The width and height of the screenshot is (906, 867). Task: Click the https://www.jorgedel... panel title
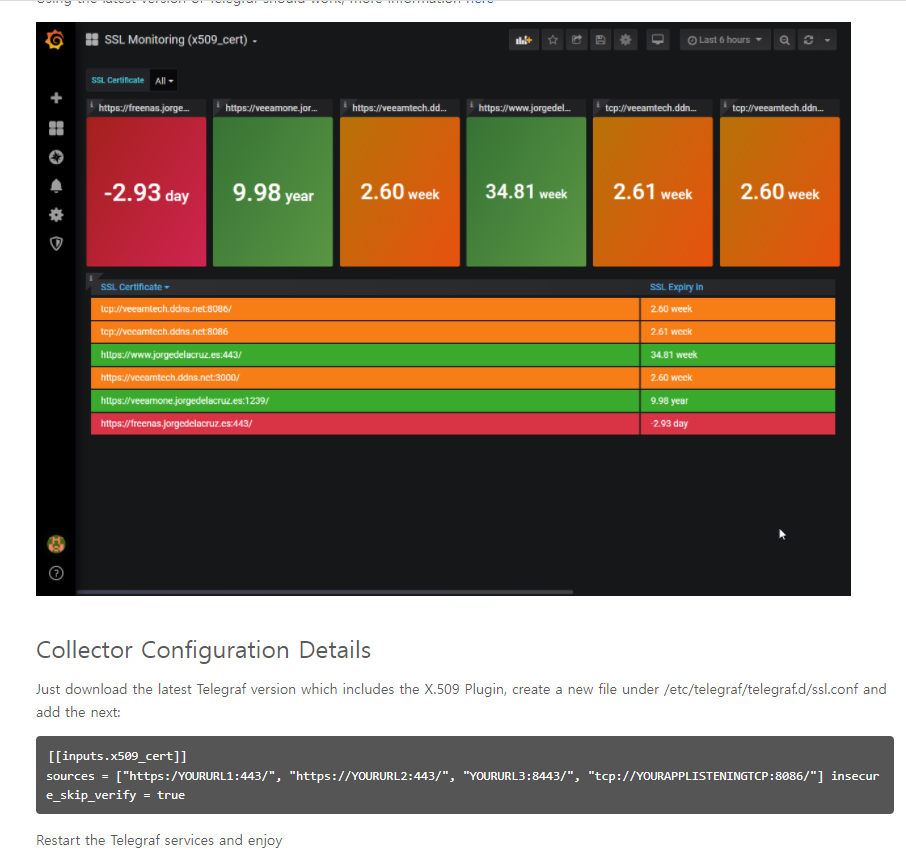[x=525, y=108]
